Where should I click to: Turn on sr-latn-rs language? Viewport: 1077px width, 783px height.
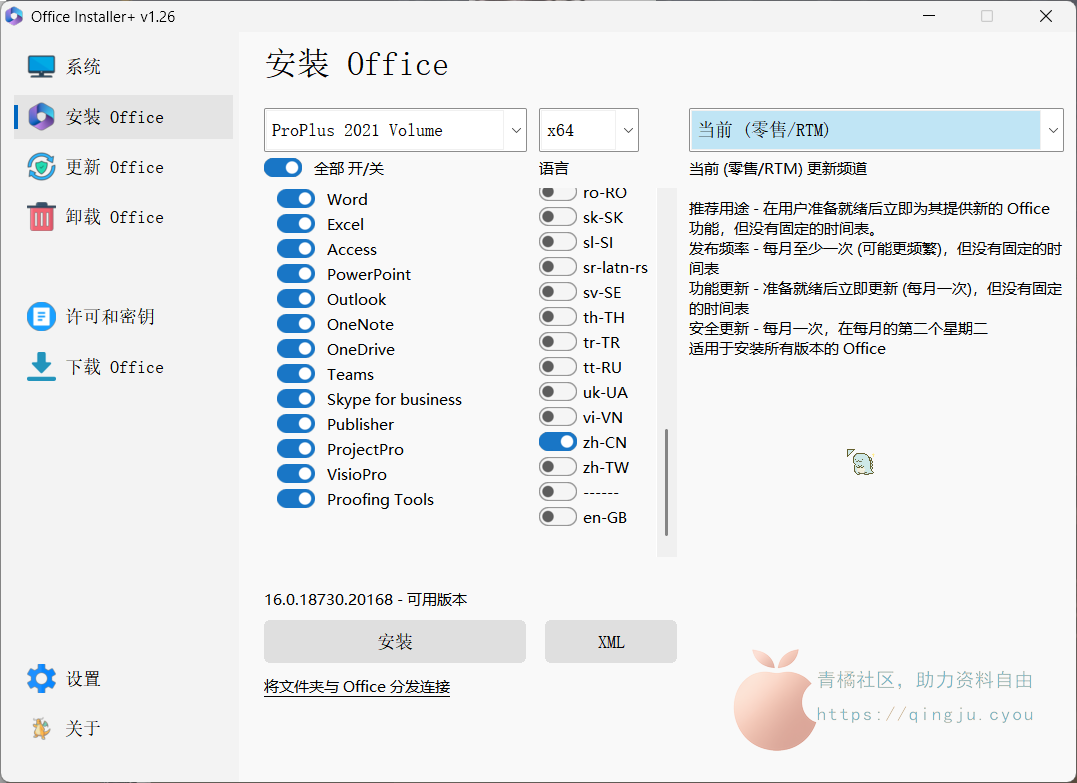pyautogui.click(x=558, y=267)
